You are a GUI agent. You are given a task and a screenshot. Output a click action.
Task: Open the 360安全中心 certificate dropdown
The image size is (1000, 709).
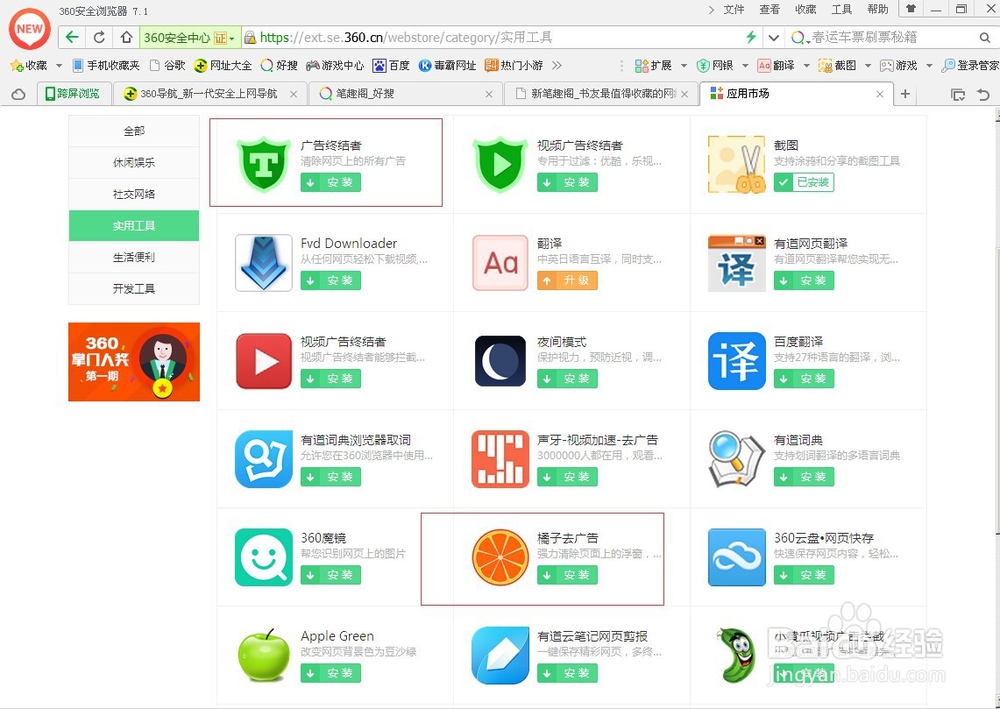(232, 38)
